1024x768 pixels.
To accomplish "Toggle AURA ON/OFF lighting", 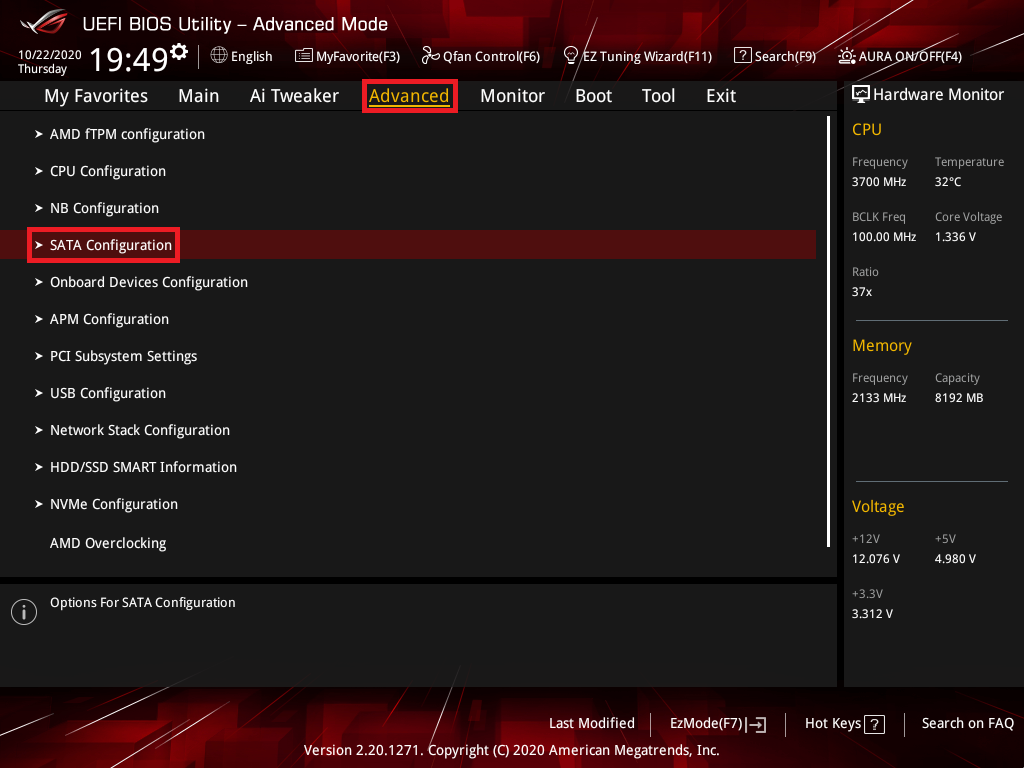I will click(x=847, y=56).
